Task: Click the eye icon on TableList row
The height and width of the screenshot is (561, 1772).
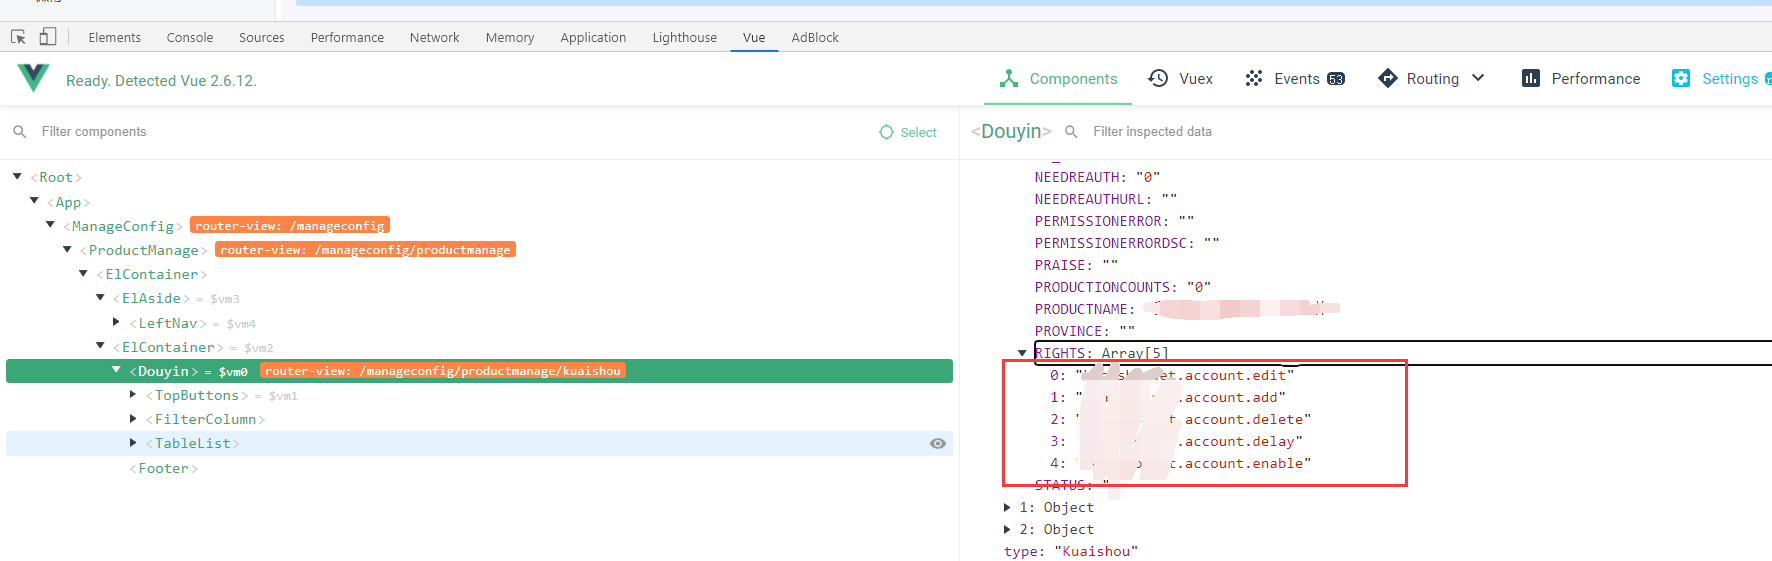Action: point(938,444)
